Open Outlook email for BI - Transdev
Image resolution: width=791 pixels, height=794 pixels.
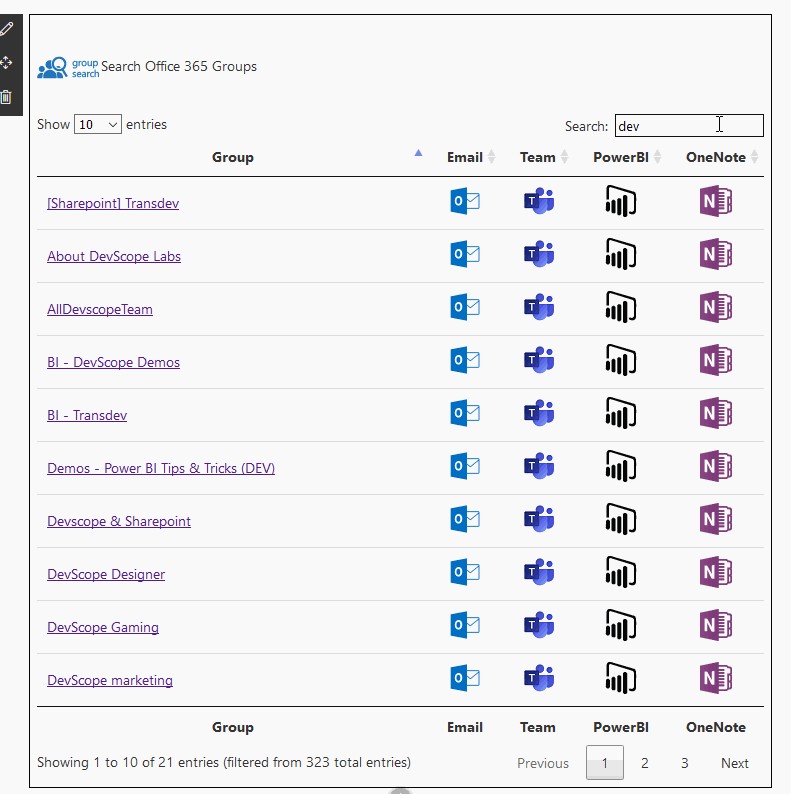[465, 413]
